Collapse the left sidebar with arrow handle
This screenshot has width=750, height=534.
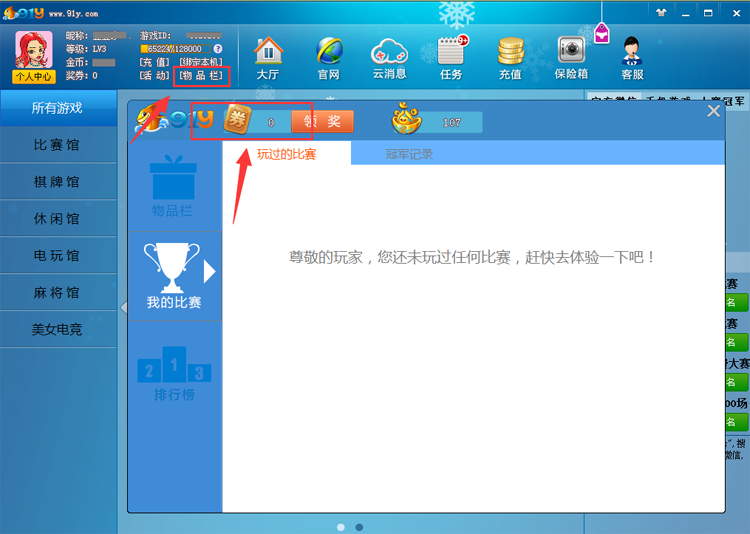pyautogui.click(x=123, y=307)
